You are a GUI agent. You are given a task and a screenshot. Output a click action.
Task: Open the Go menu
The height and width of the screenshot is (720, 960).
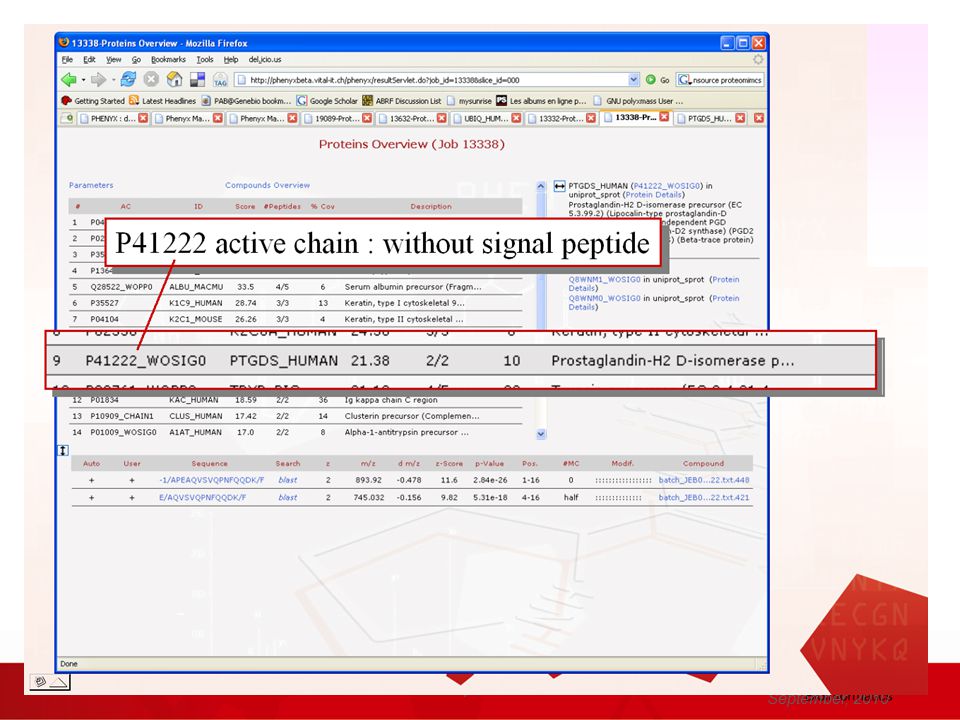click(x=136, y=59)
